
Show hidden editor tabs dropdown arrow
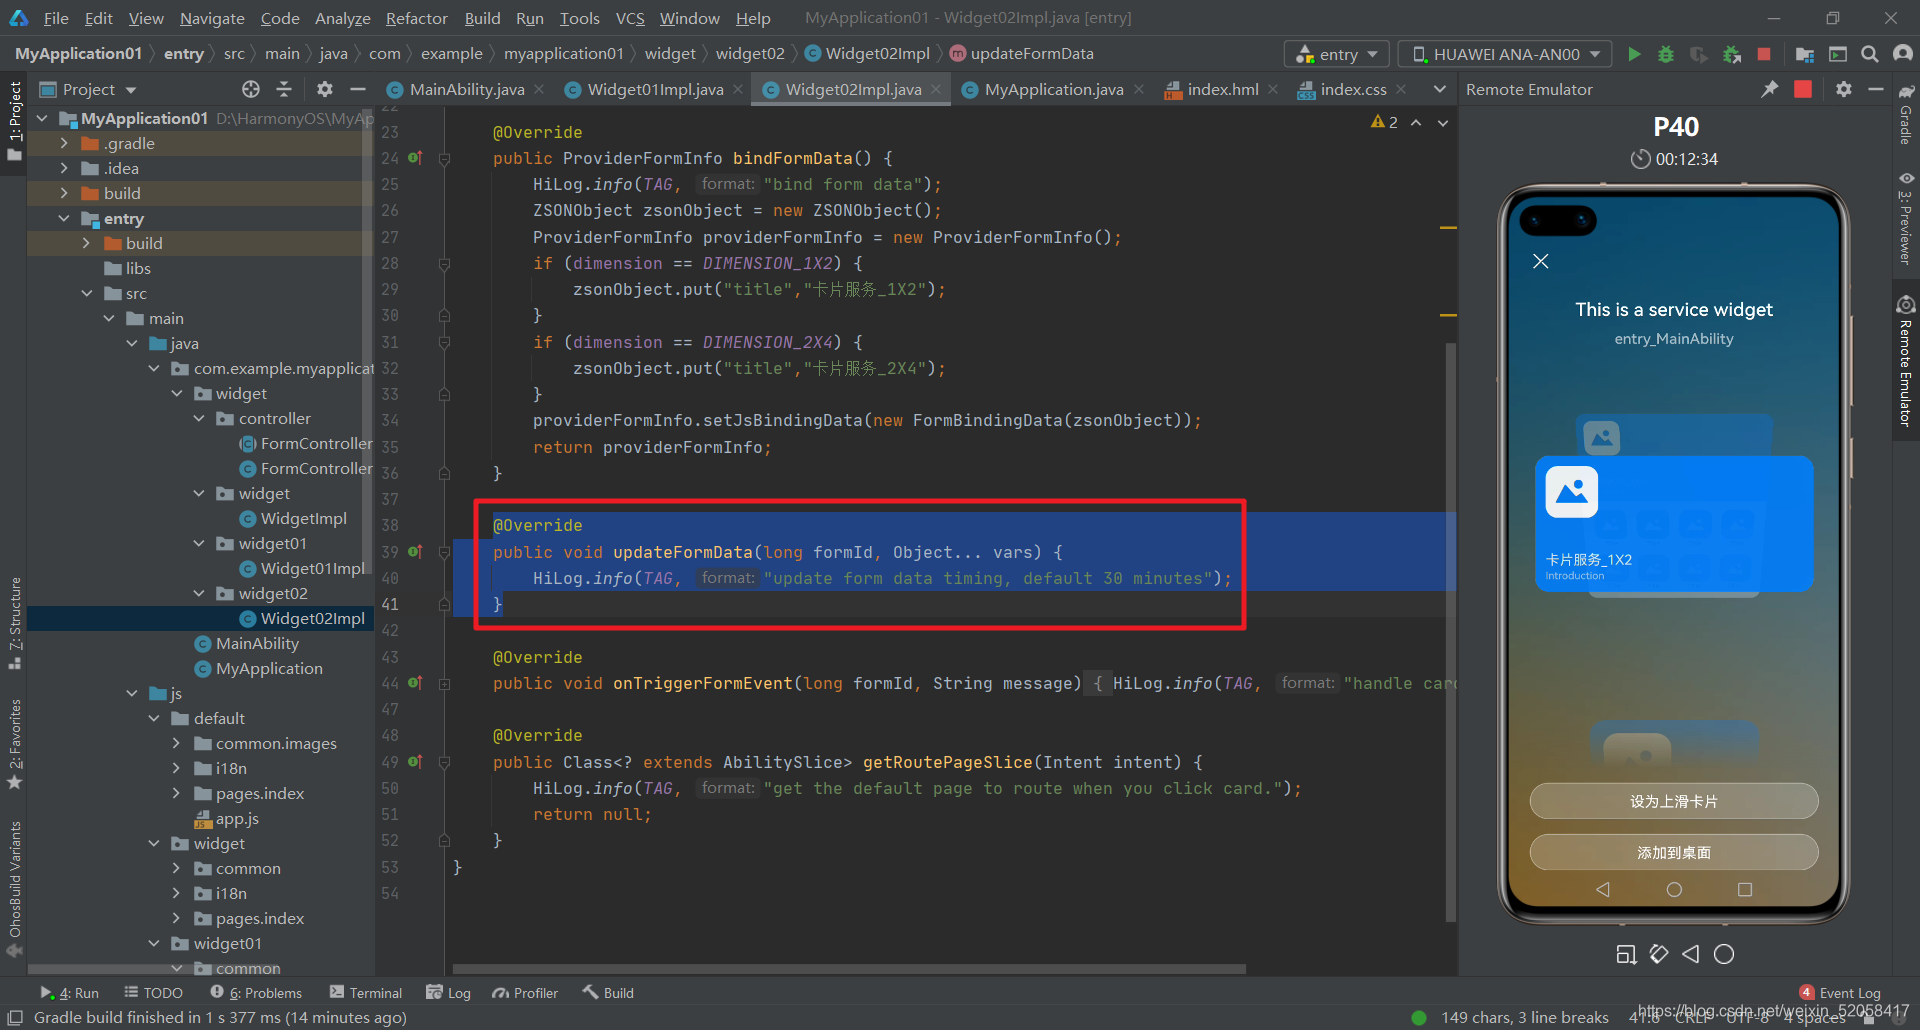(x=1440, y=89)
